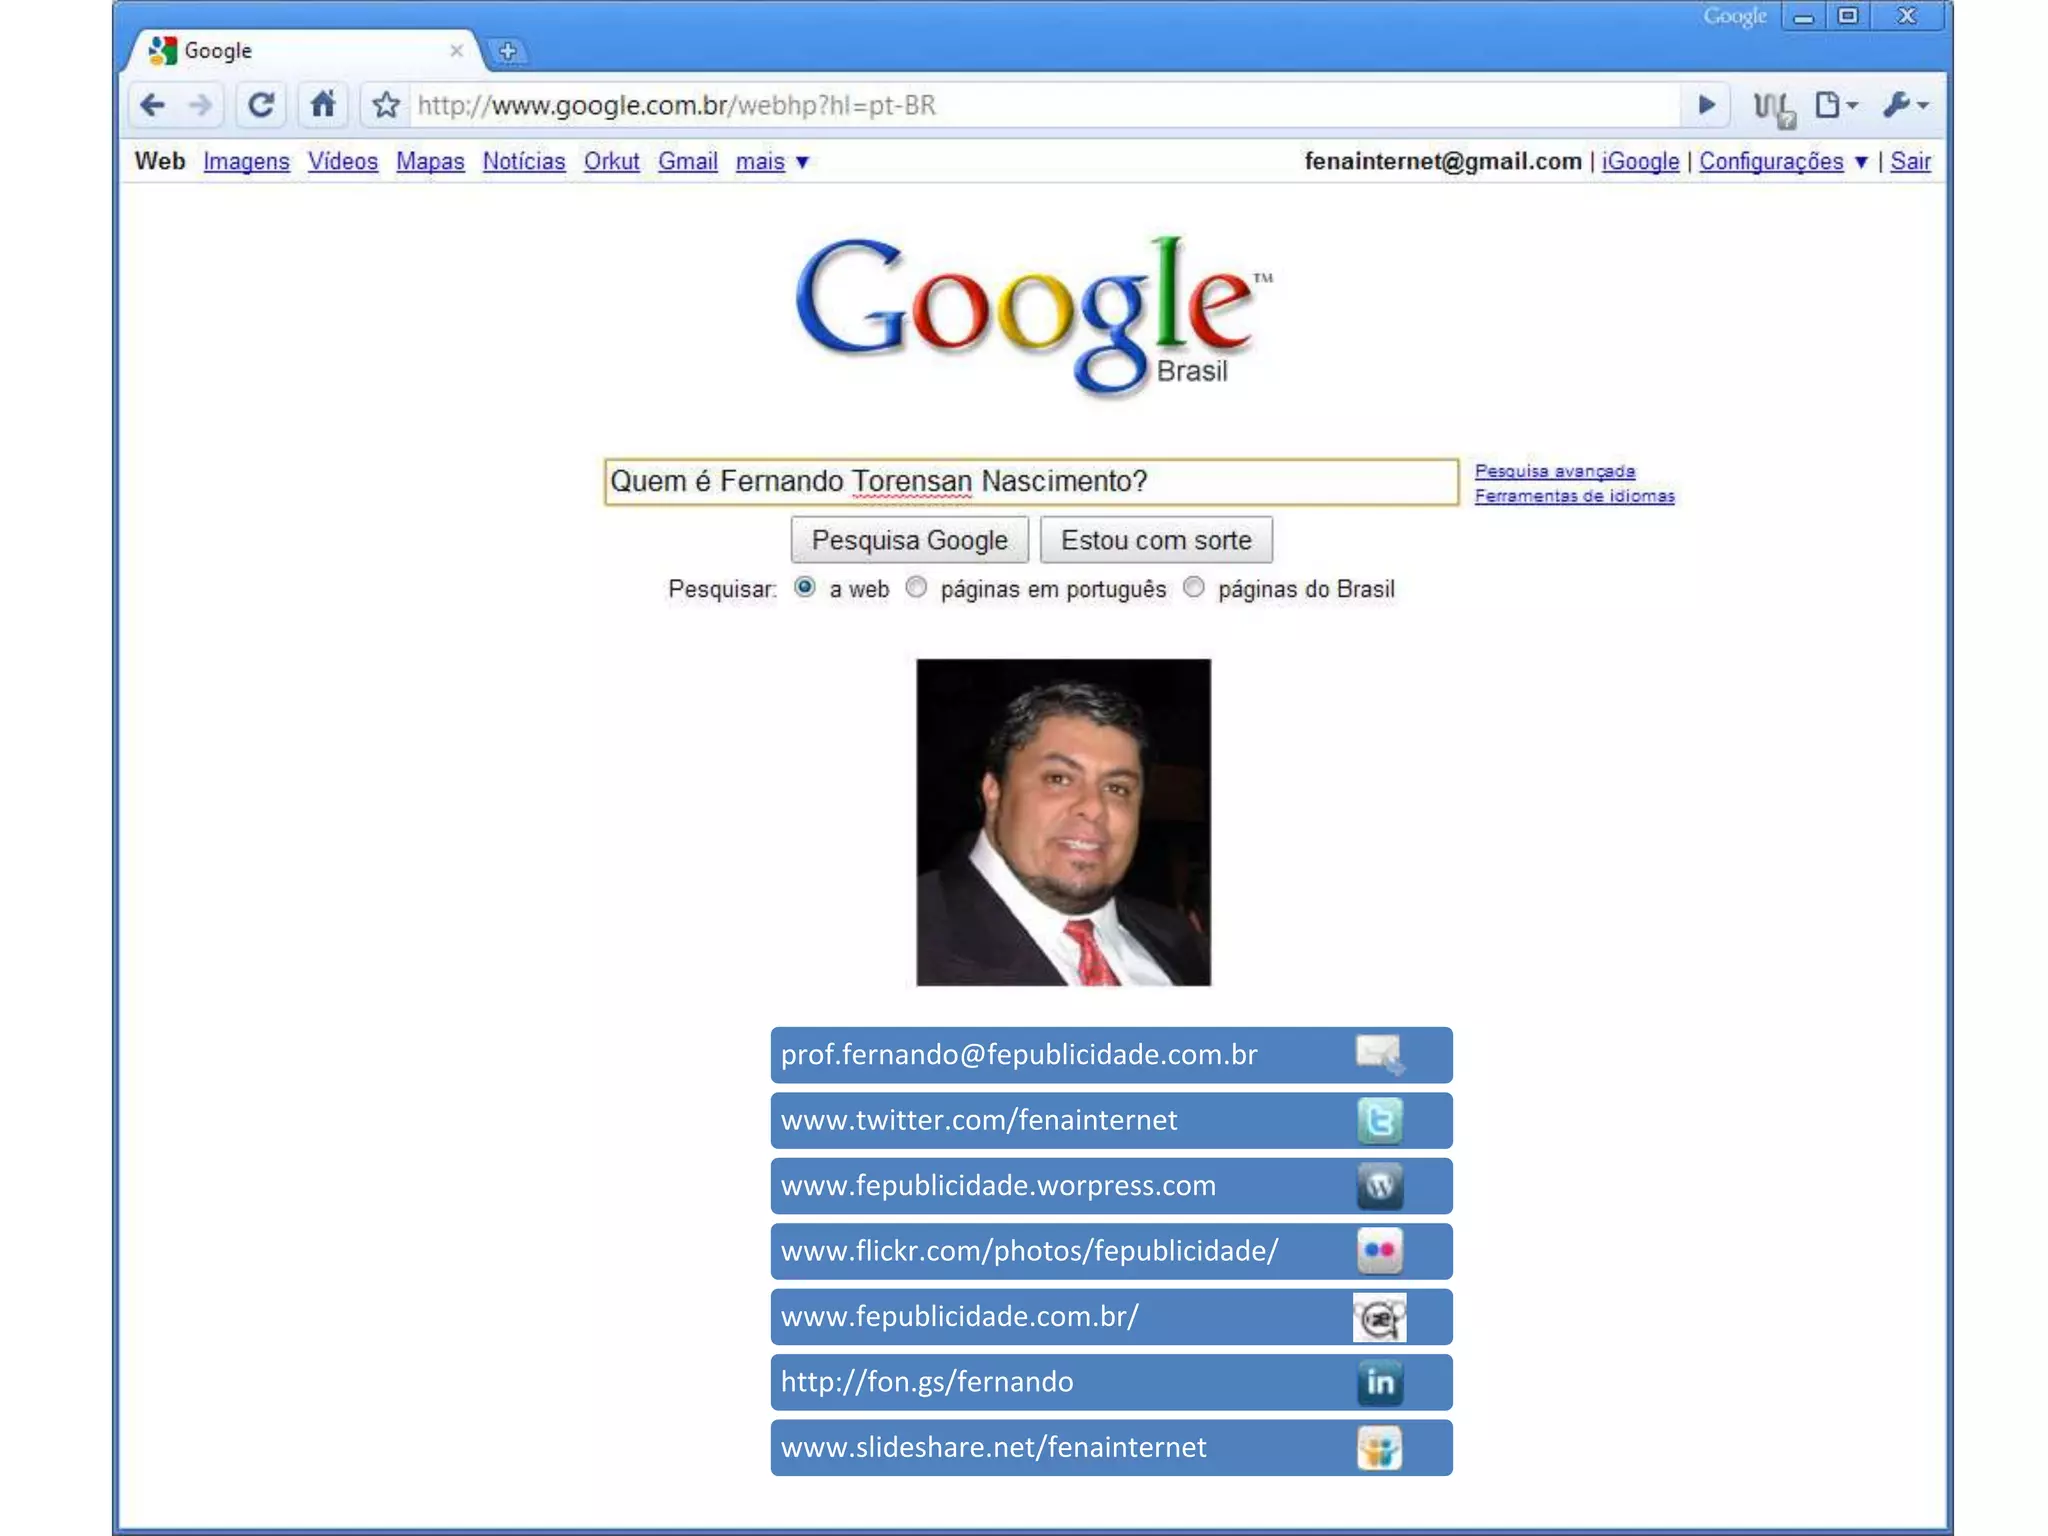Viewport: 2048px width, 1536px height.
Task: Click inside the Google search box
Action: tap(1030, 482)
